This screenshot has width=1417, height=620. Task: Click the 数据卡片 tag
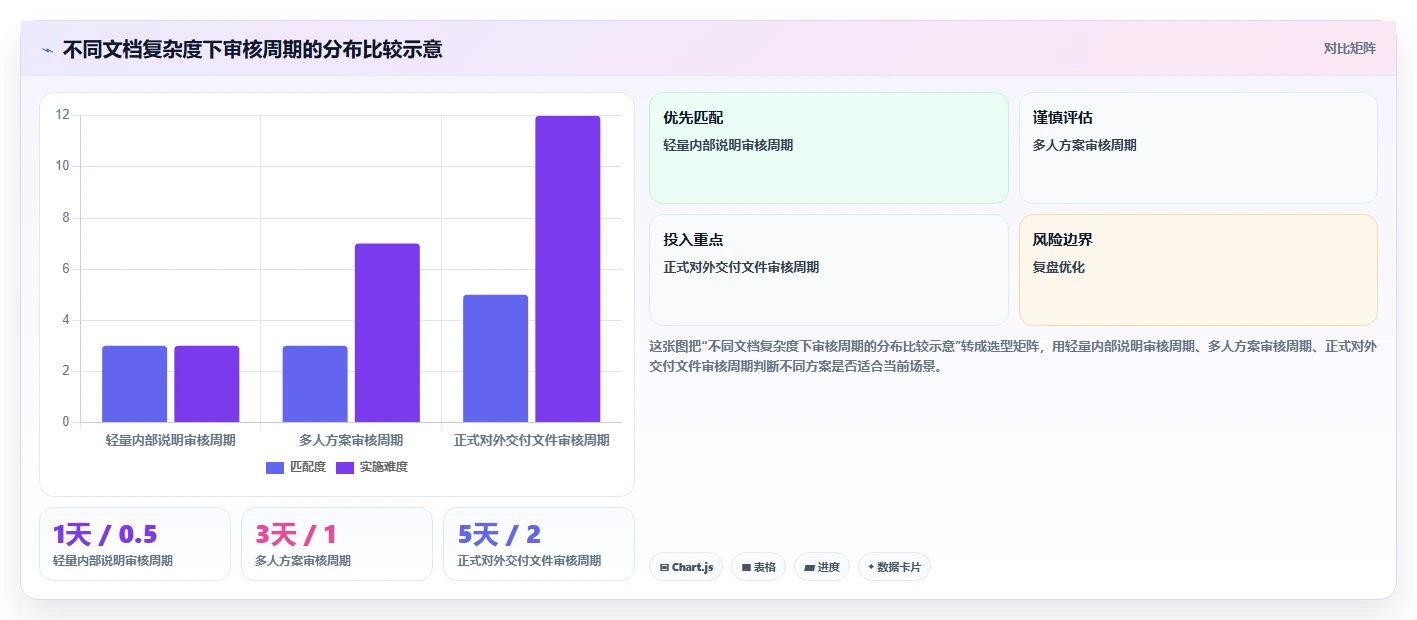895,567
